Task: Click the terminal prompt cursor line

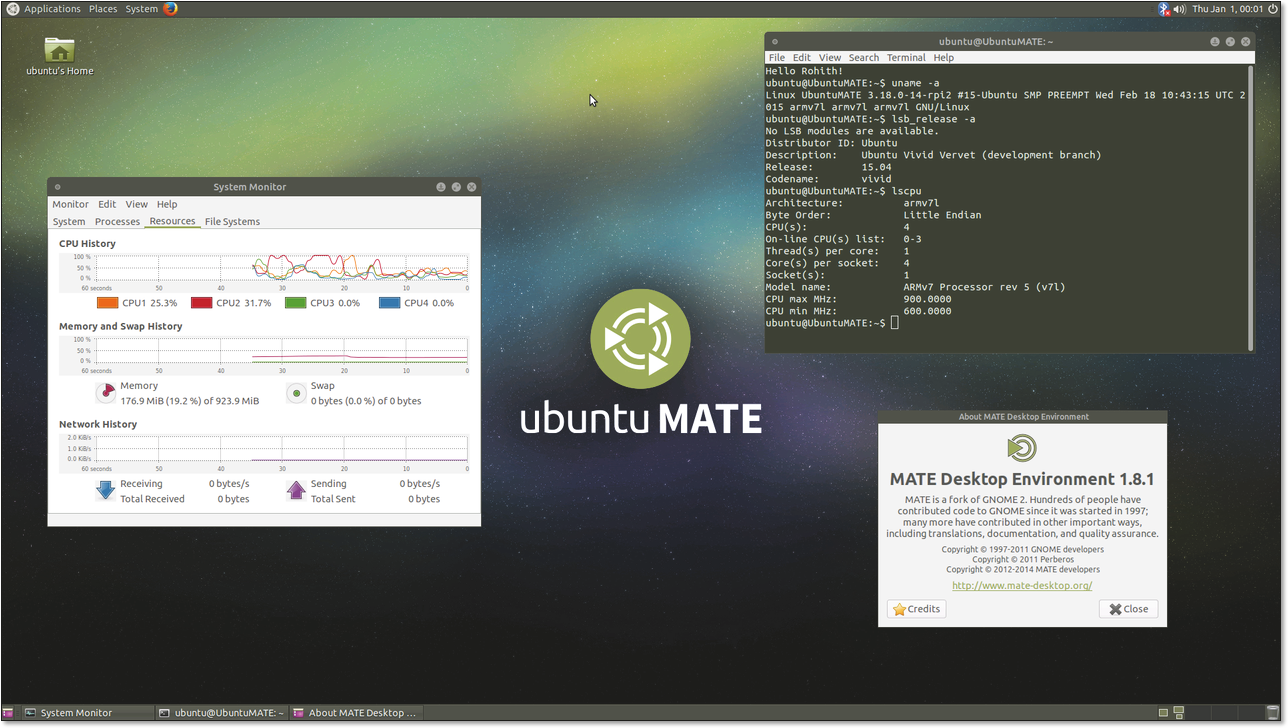Action: (832, 323)
